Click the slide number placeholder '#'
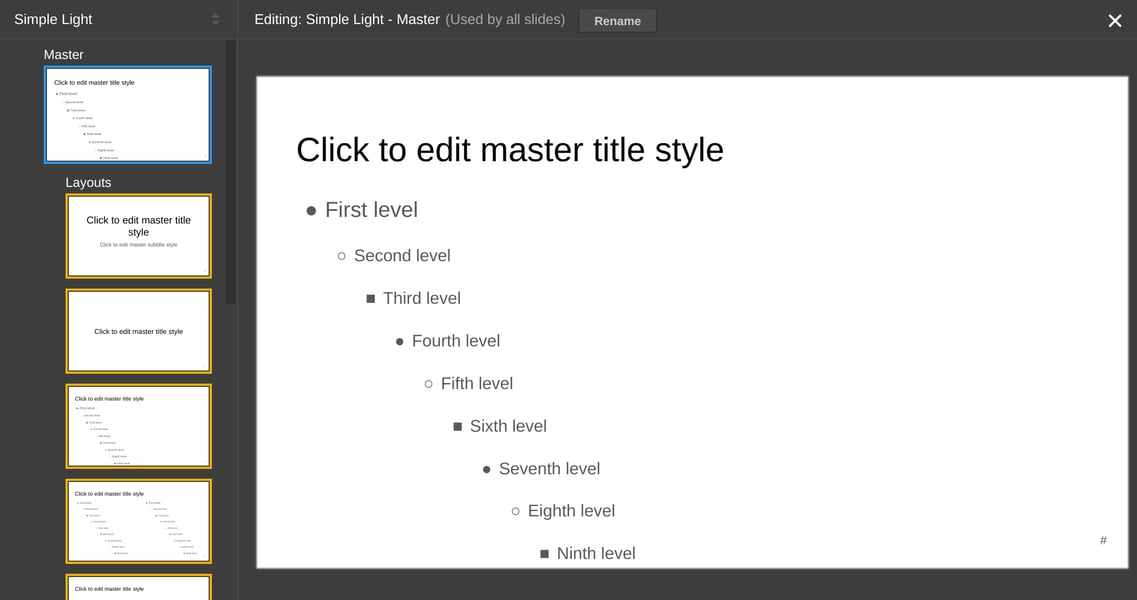 [1103, 539]
